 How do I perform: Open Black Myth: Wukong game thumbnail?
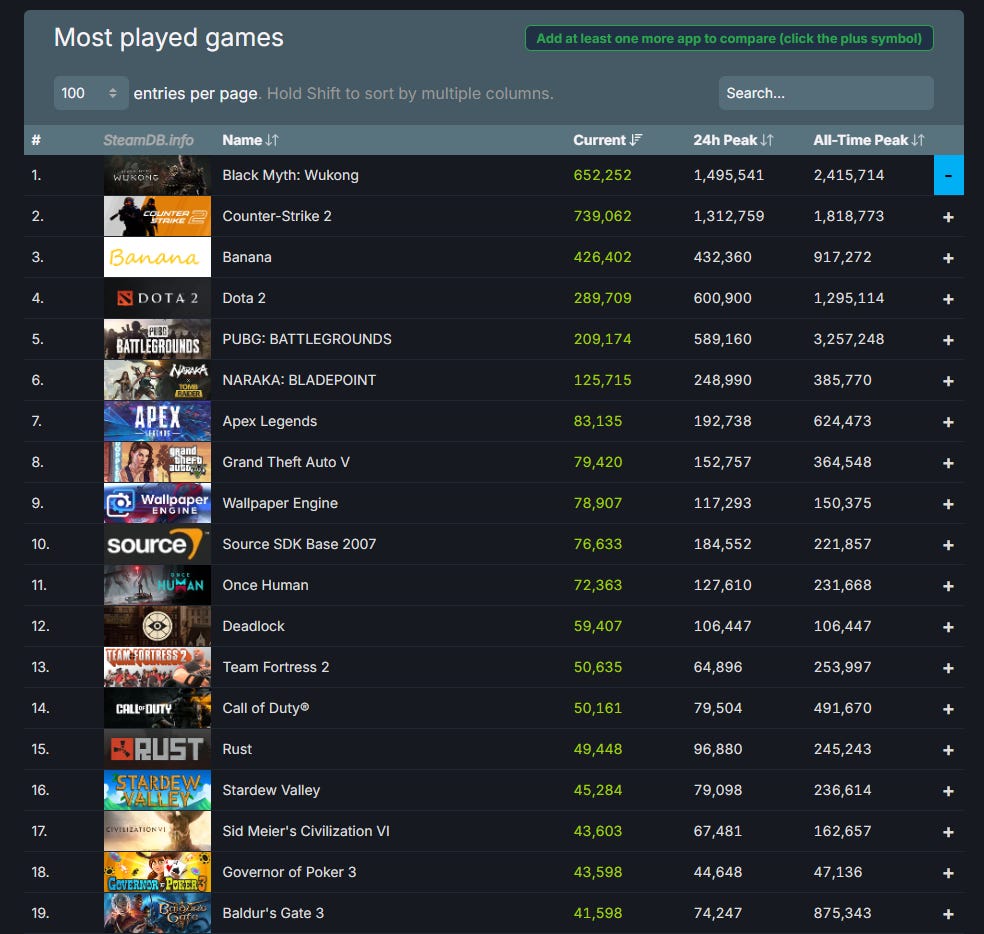157,175
